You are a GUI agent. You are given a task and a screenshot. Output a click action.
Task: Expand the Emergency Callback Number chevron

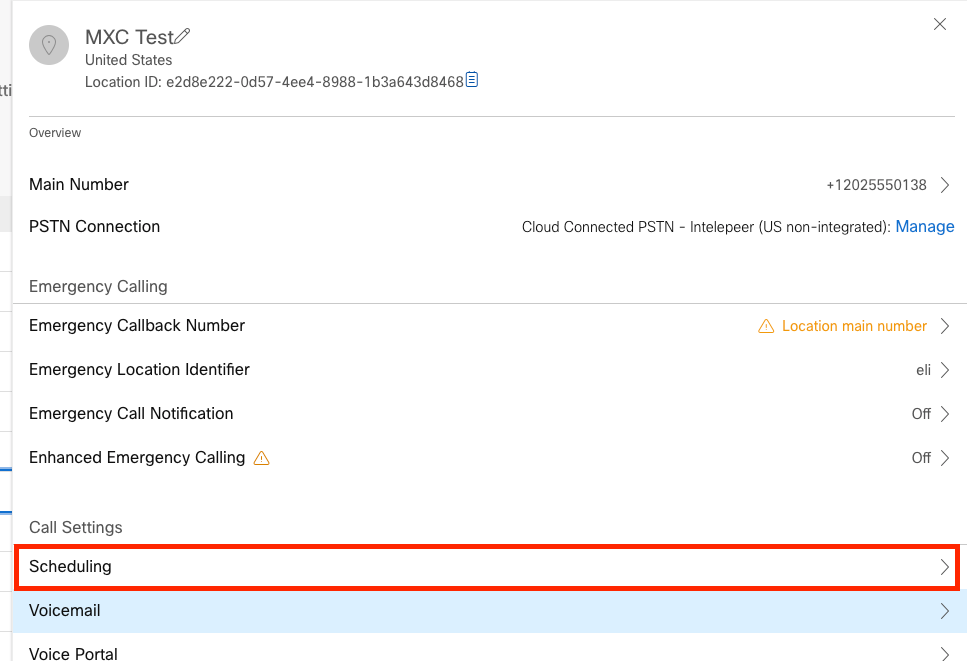click(x=945, y=326)
